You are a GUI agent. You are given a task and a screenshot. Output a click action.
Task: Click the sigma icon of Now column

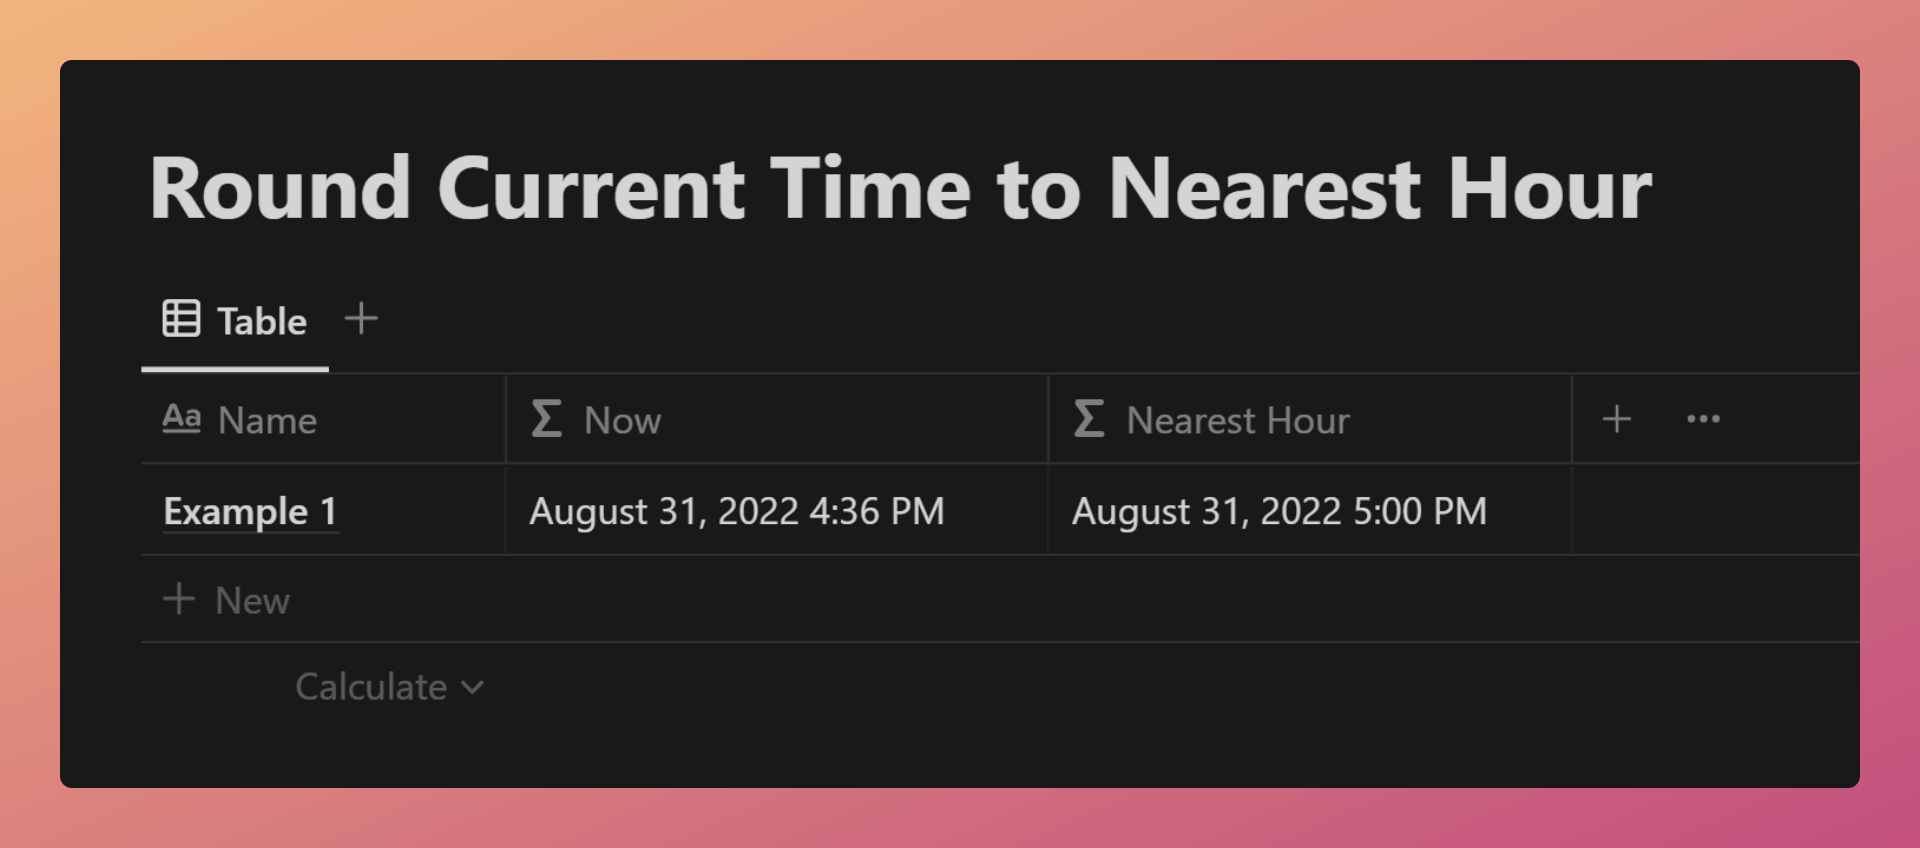(x=546, y=419)
